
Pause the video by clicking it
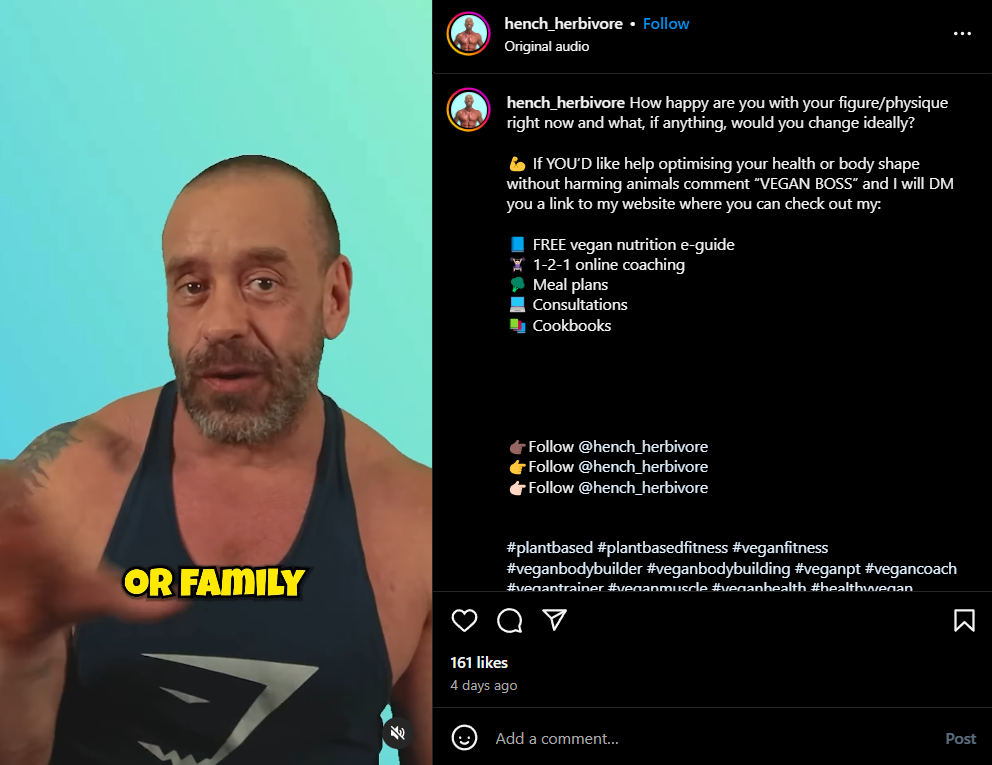pos(216,382)
